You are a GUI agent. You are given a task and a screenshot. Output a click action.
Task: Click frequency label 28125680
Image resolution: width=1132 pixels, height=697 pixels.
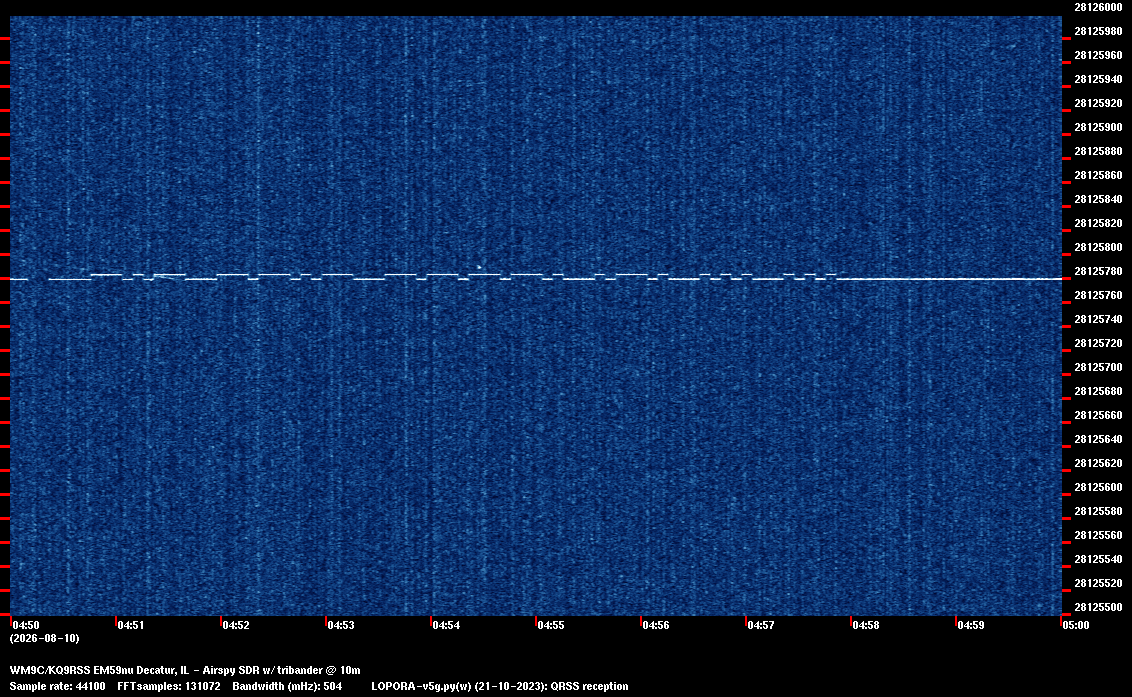click(x=1098, y=391)
